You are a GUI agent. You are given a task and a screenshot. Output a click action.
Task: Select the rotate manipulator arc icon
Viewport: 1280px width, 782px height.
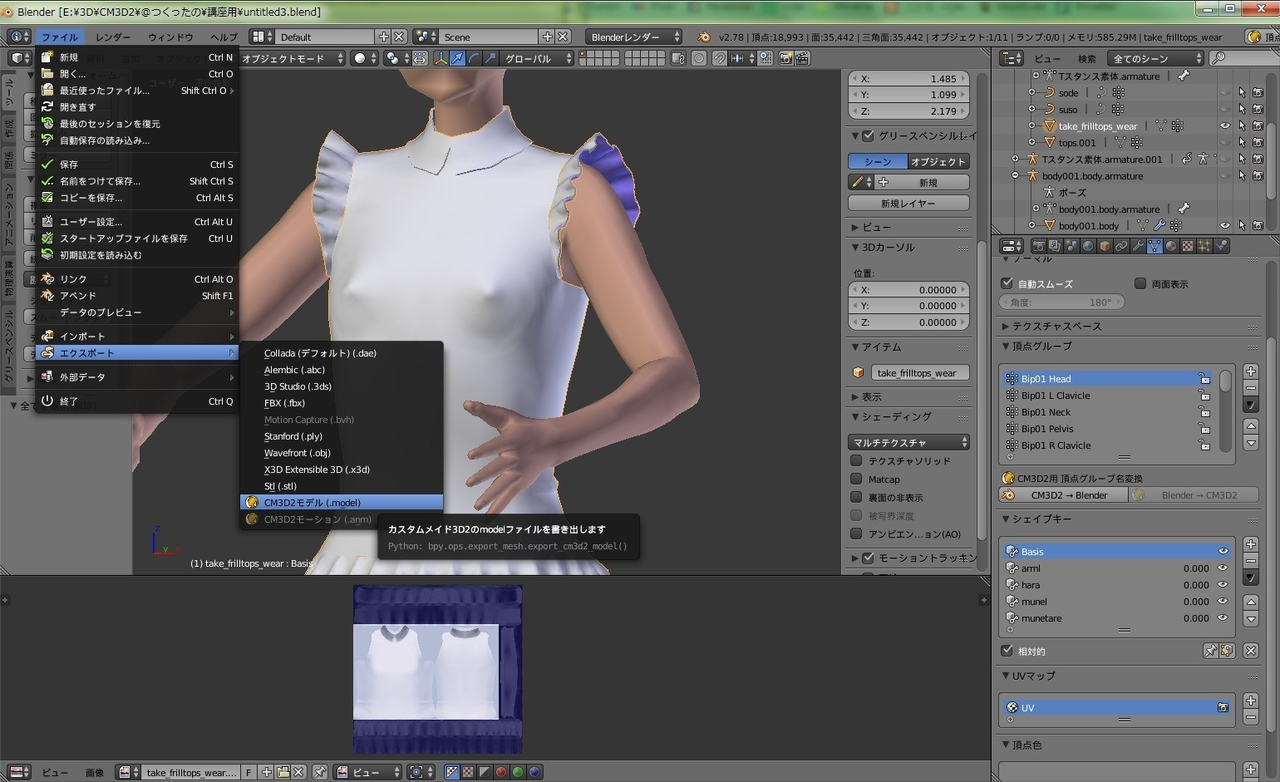[473, 58]
